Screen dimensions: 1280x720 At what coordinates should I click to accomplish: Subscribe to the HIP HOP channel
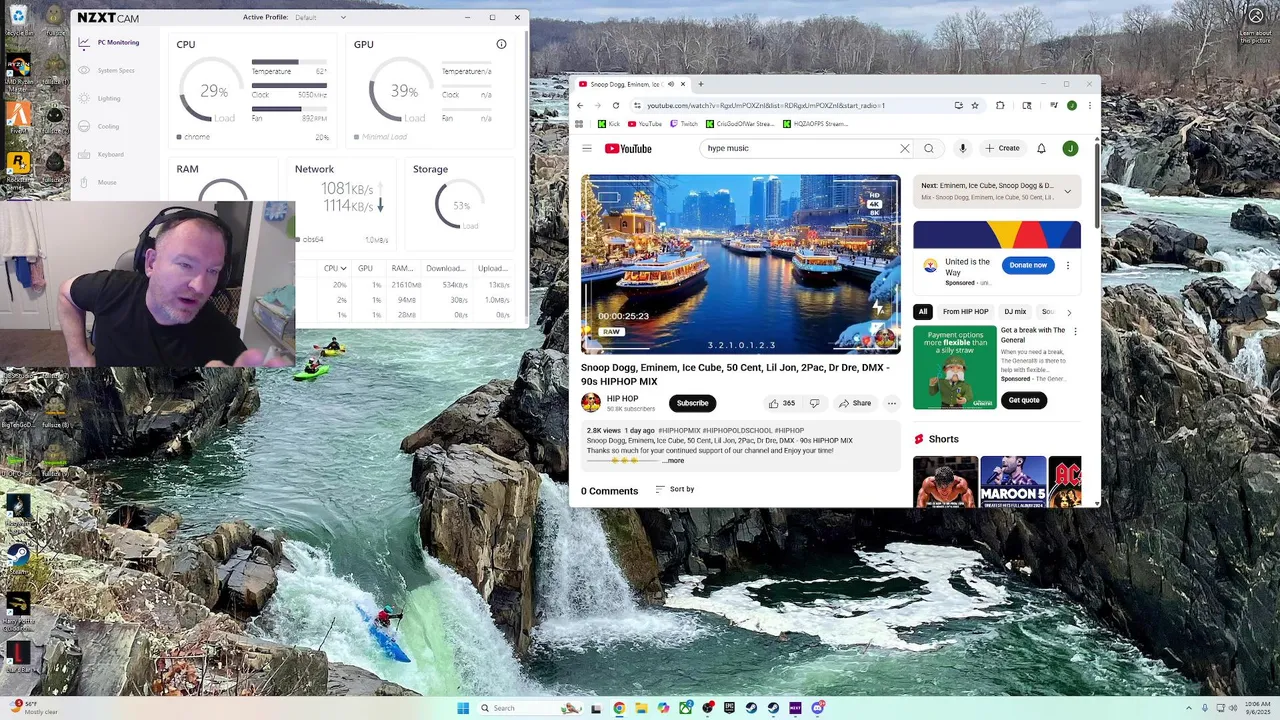click(x=692, y=403)
